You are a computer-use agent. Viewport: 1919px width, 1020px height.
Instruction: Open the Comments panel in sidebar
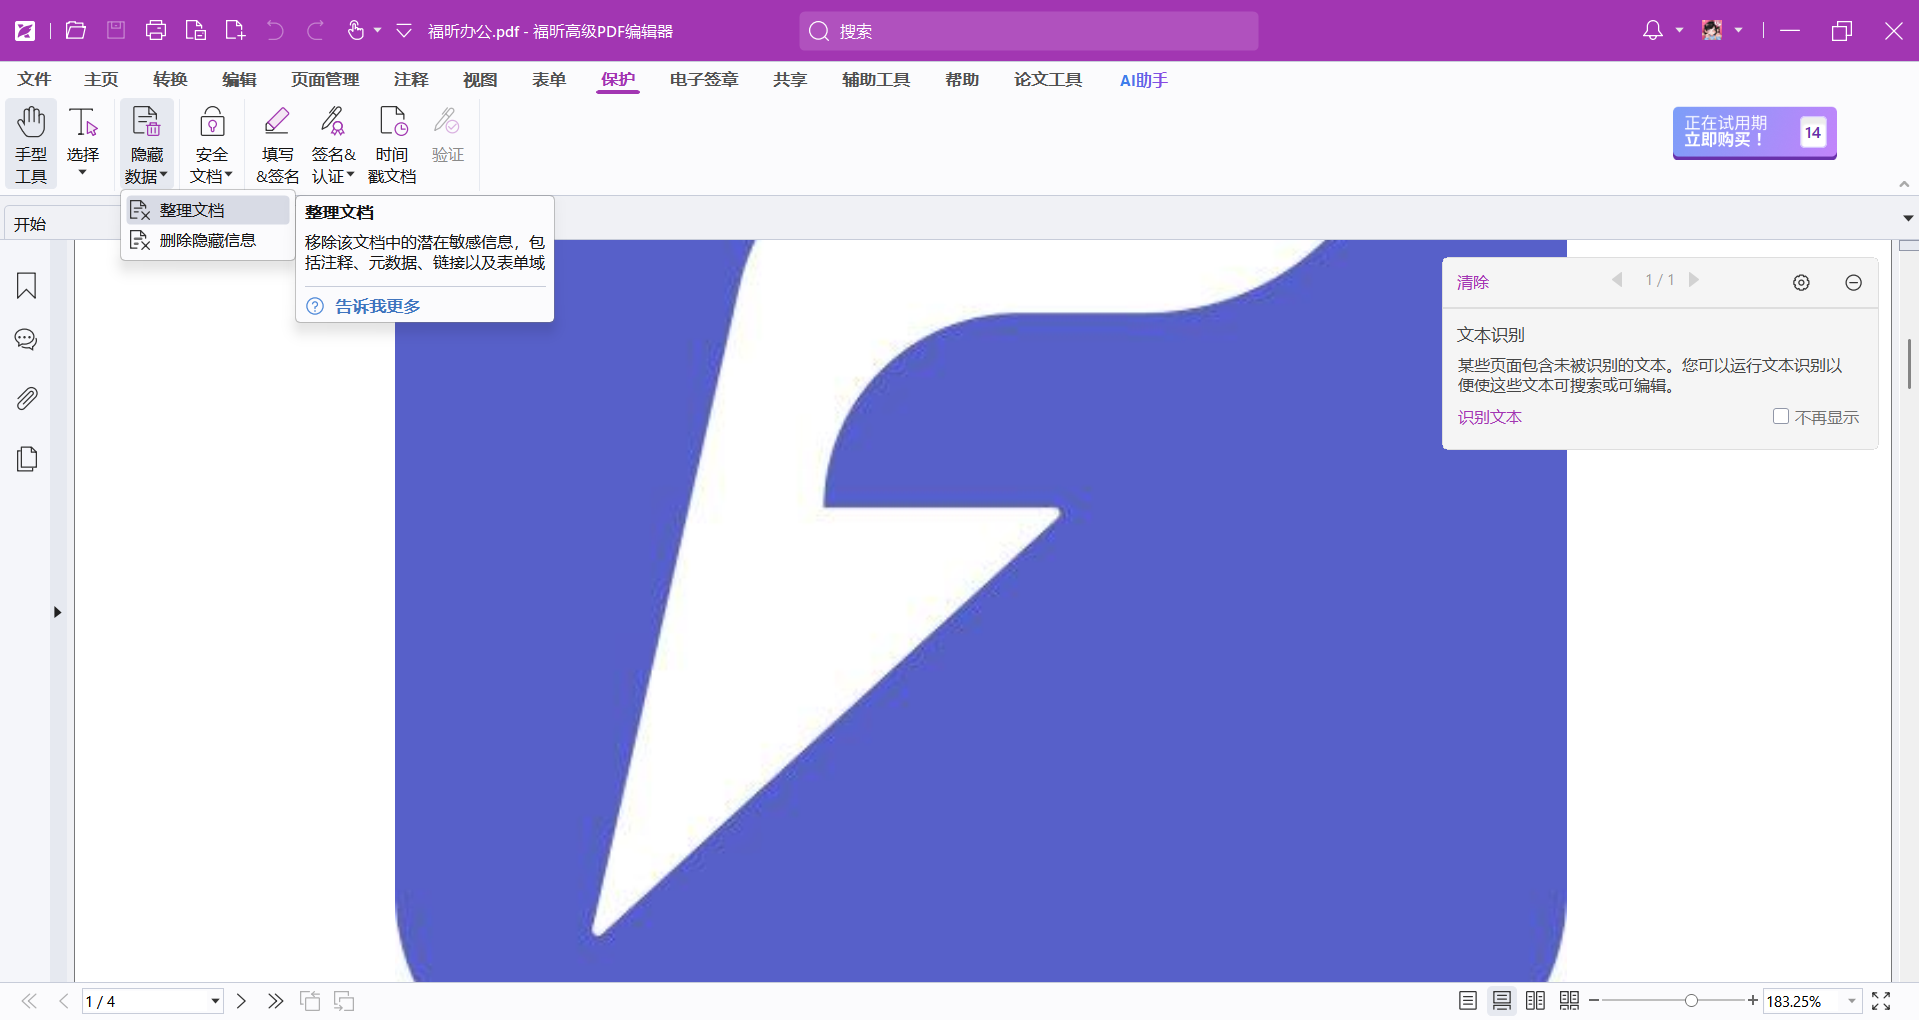(27, 340)
